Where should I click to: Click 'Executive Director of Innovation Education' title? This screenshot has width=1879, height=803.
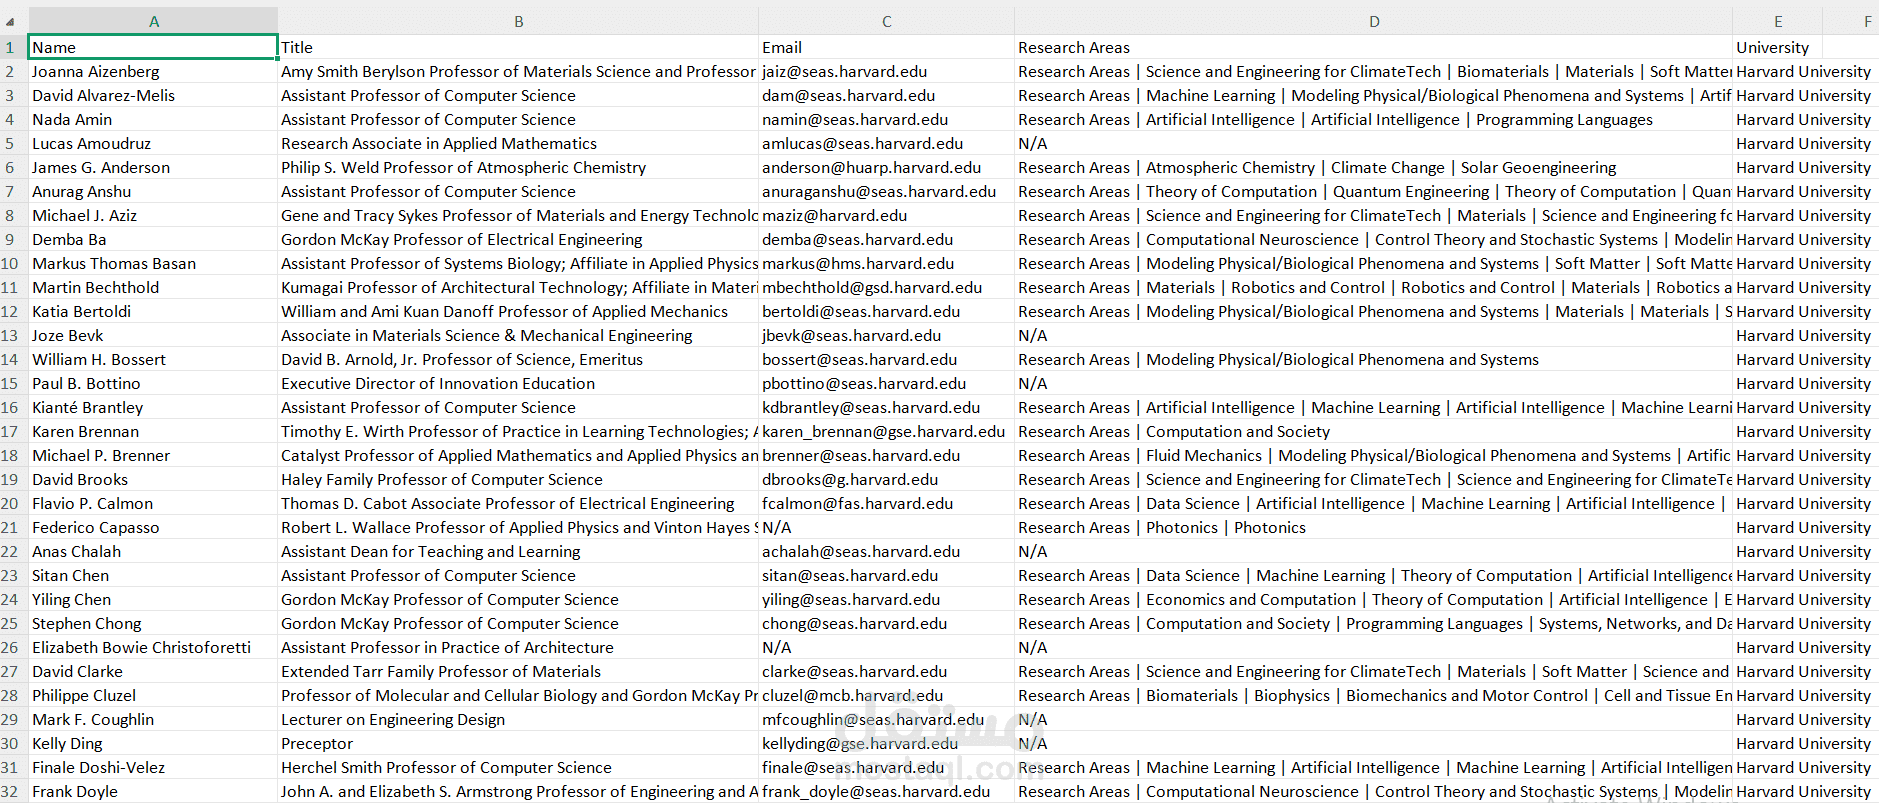click(437, 383)
